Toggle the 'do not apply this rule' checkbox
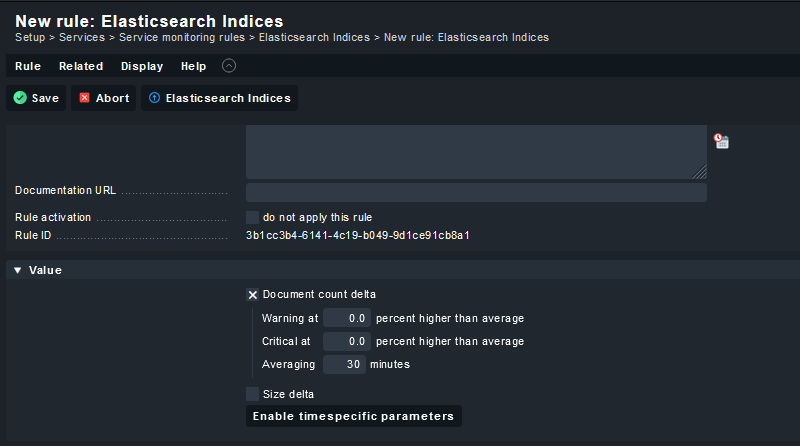 (252, 217)
